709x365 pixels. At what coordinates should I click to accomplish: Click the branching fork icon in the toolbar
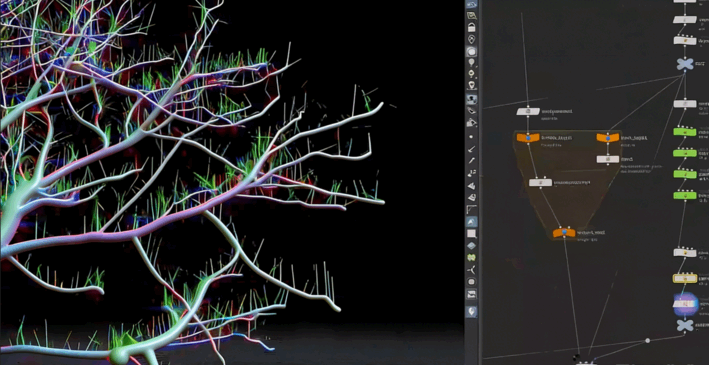472,270
